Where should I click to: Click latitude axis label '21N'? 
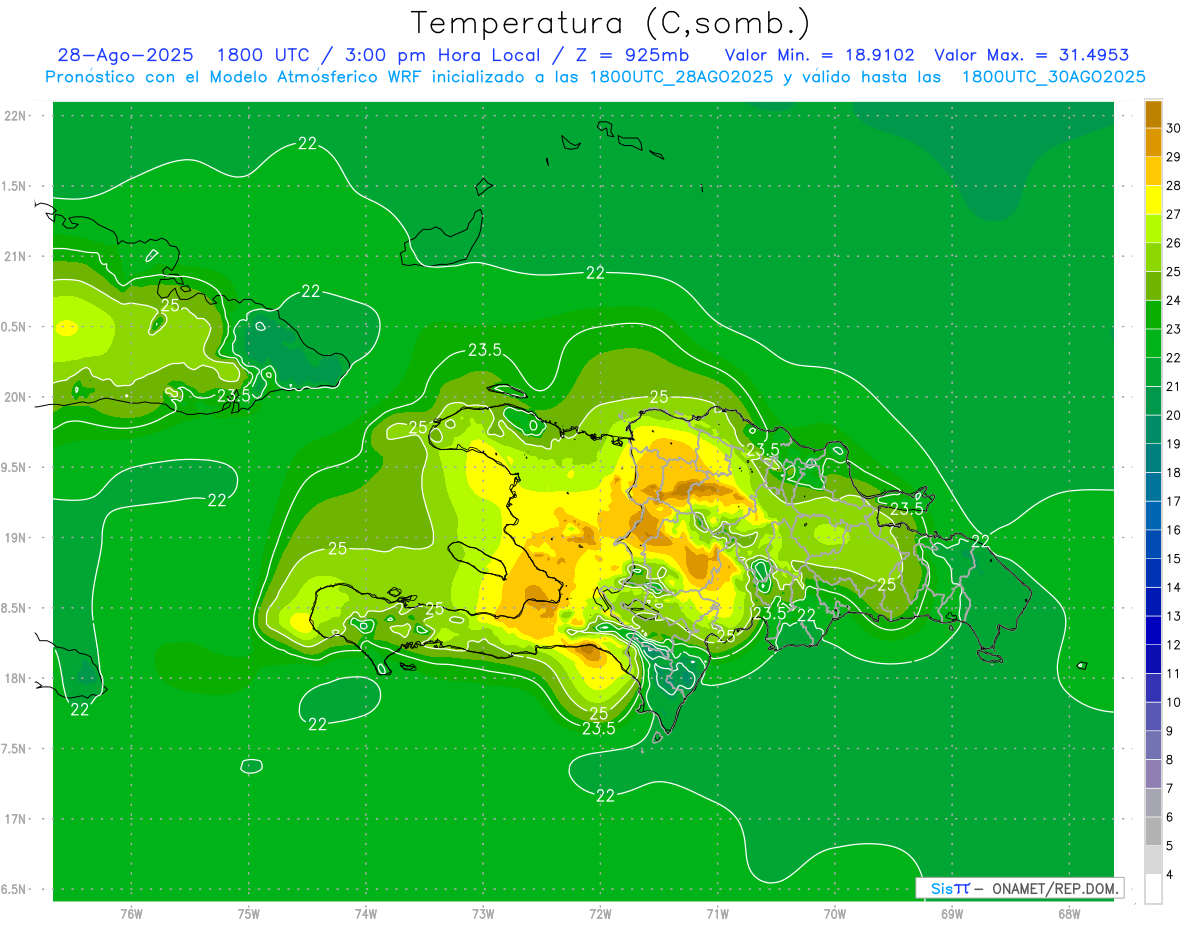pos(15,256)
